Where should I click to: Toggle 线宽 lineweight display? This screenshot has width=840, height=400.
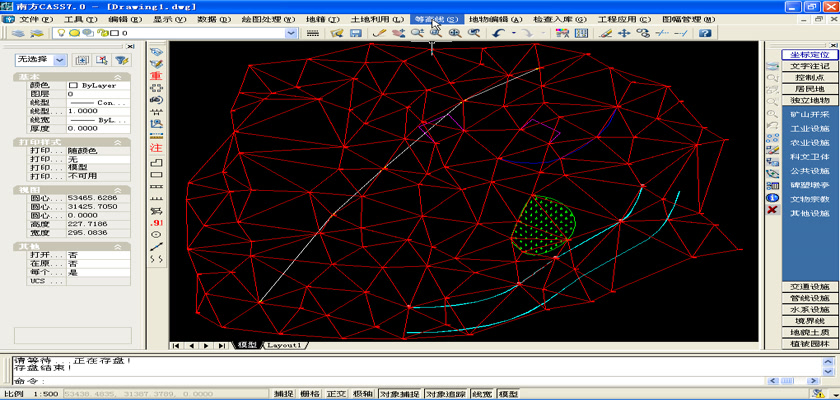(482, 394)
